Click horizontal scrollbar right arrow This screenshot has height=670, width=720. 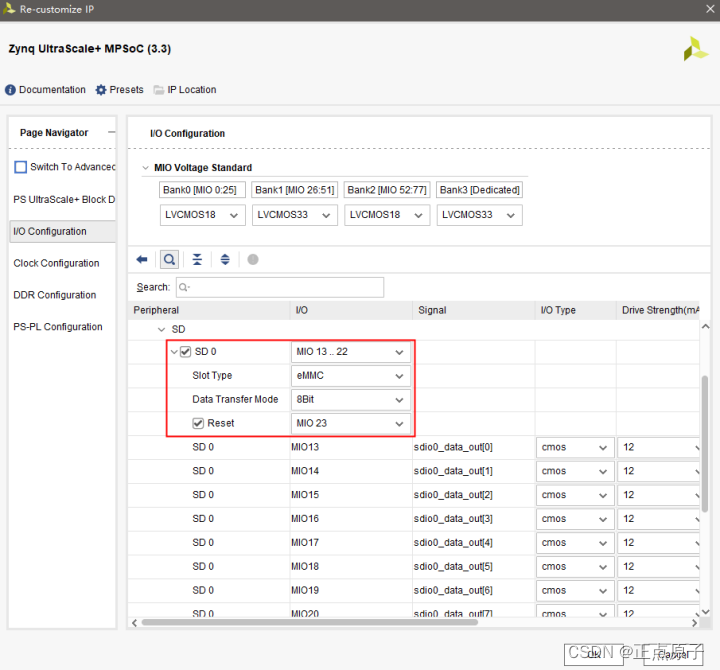(694, 623)
